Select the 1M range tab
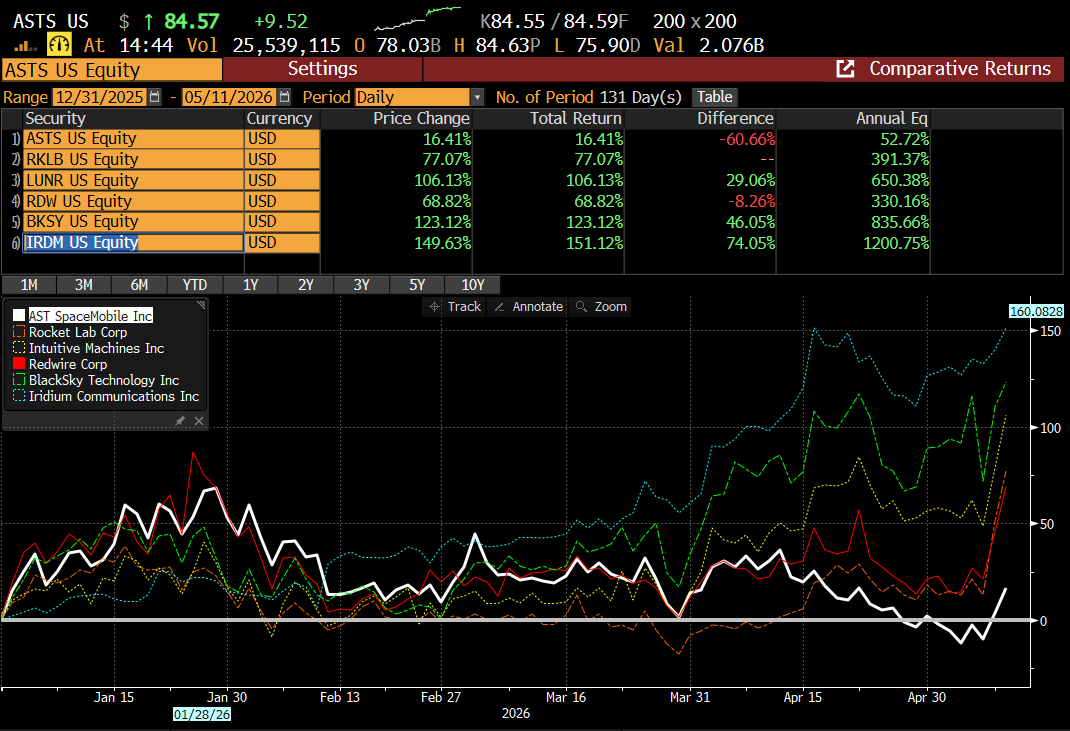Viewport: 1070px width, 731px height. (x=29, y=285)
